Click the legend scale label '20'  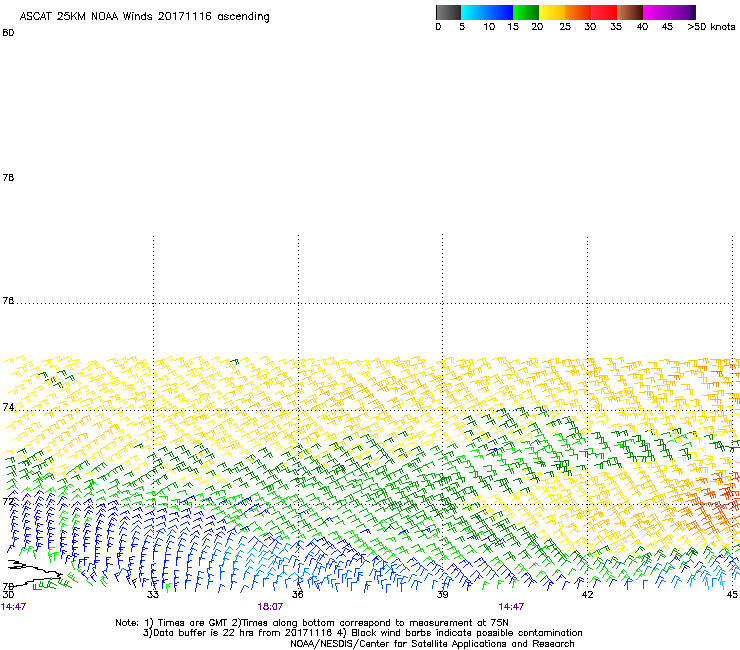click(537, 27)
